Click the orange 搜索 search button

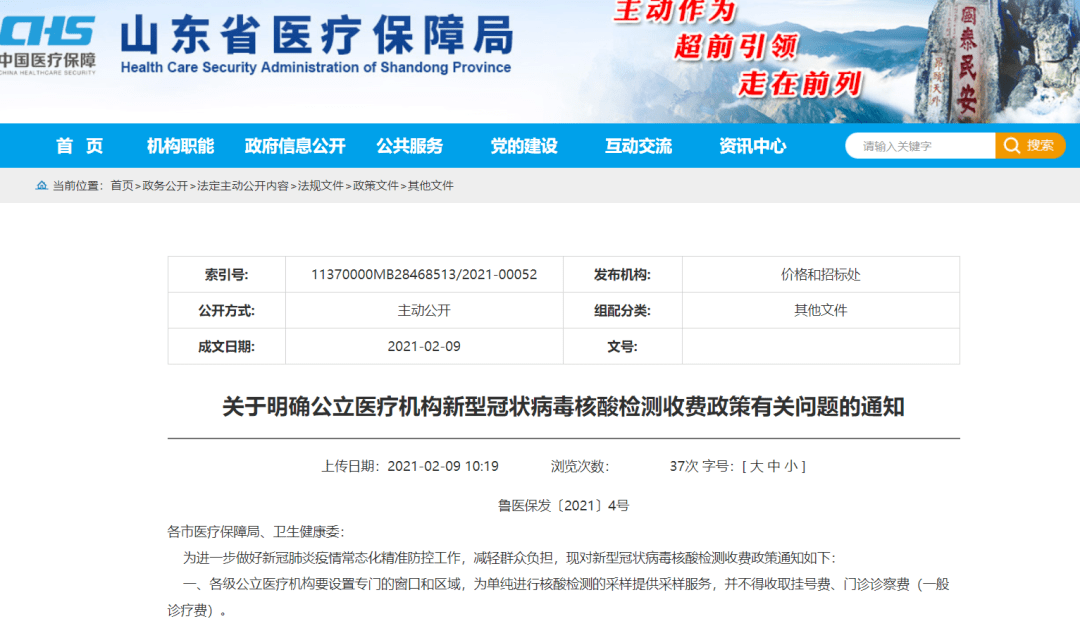(x=1030, y=145)
